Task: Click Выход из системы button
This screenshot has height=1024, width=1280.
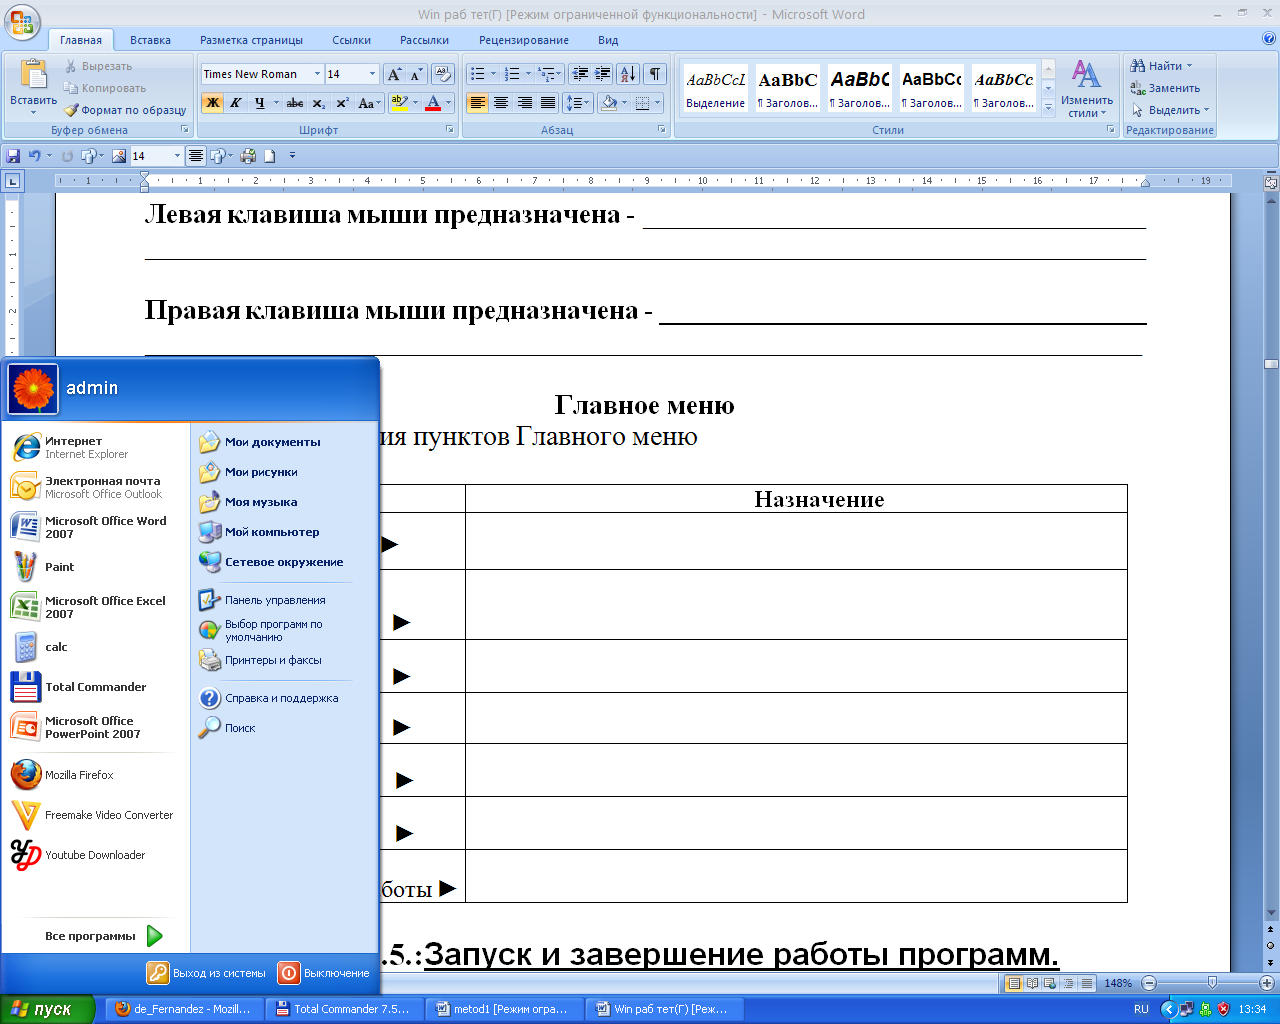Action: tap(207, 973)
